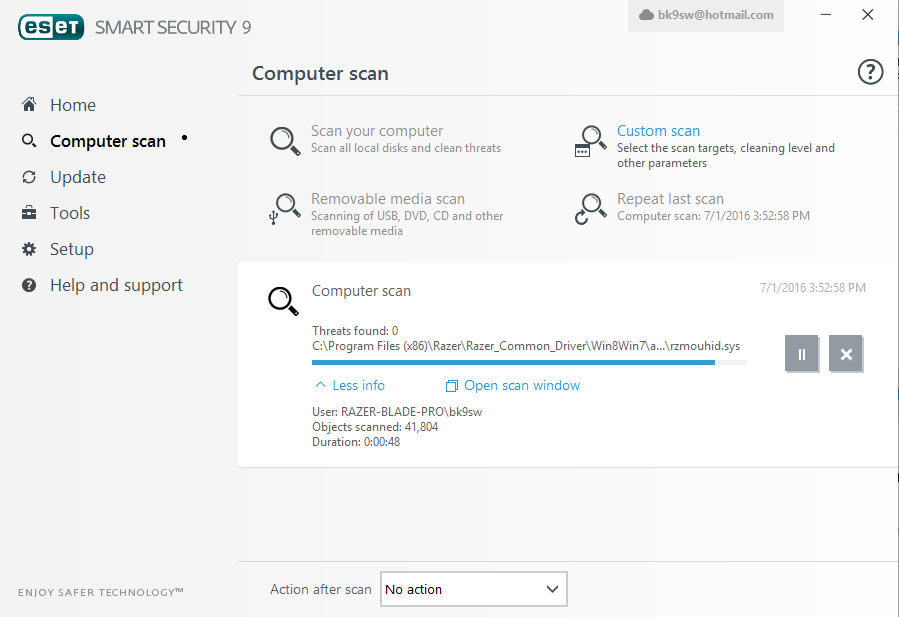The width and height of the screenshot is (899, 617).
Task: Click Objects scanned: 41,804 text
Action: [x=375, y=427]
